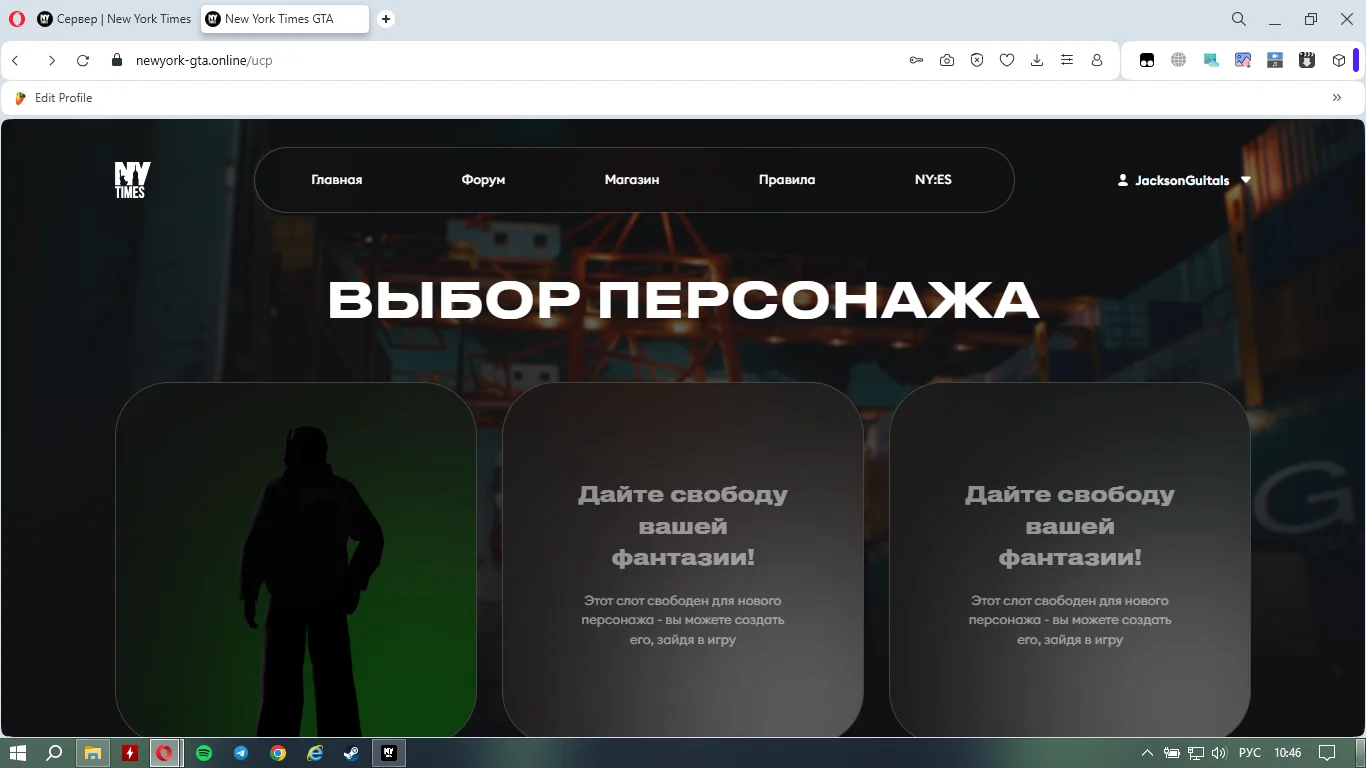Show hidden system tray icons
Viewport: 1366px width, 768px height.
pos(1147,753)
